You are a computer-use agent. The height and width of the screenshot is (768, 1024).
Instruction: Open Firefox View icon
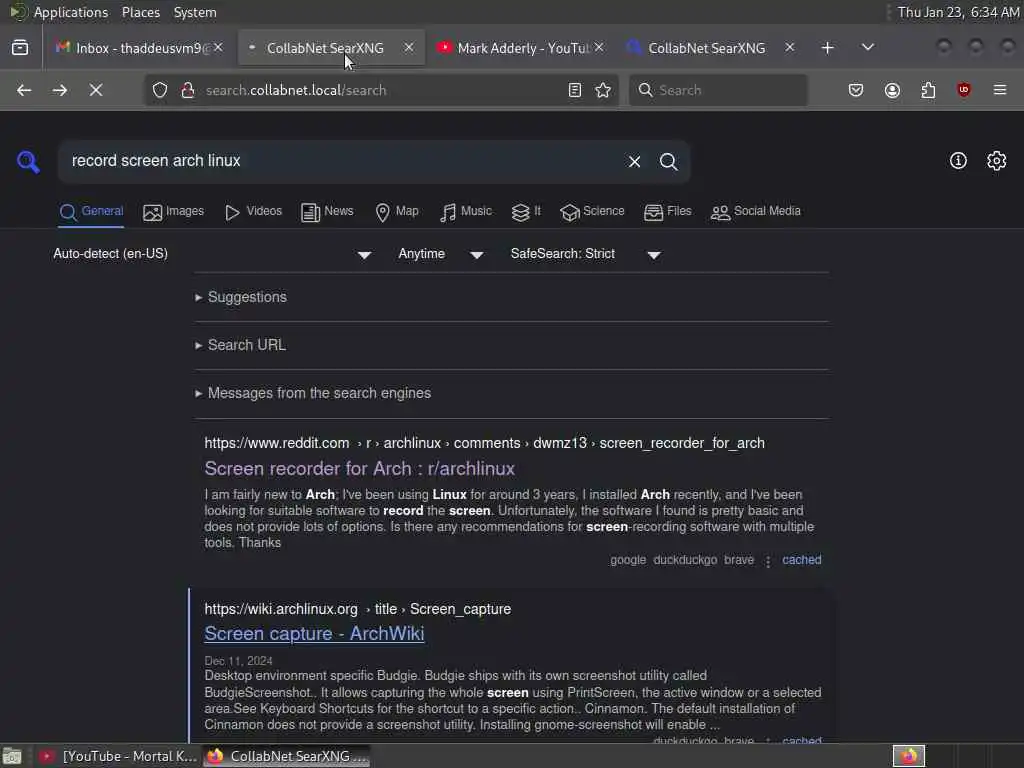click(x=20, y=48)
